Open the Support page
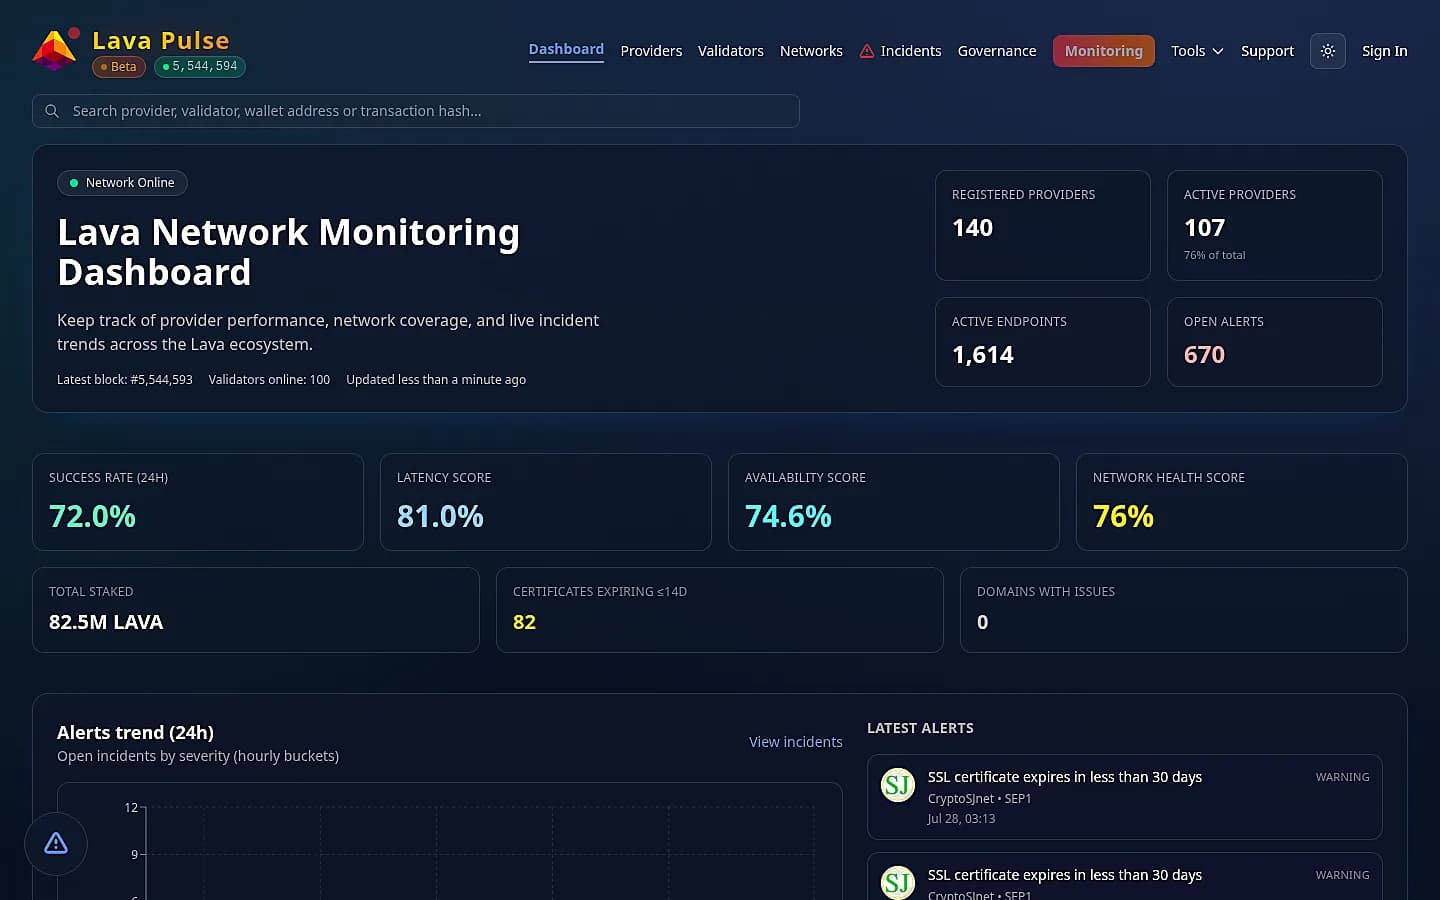Image resolution: width=1440 pixels, height=900 pixels. coord(1267,51)
